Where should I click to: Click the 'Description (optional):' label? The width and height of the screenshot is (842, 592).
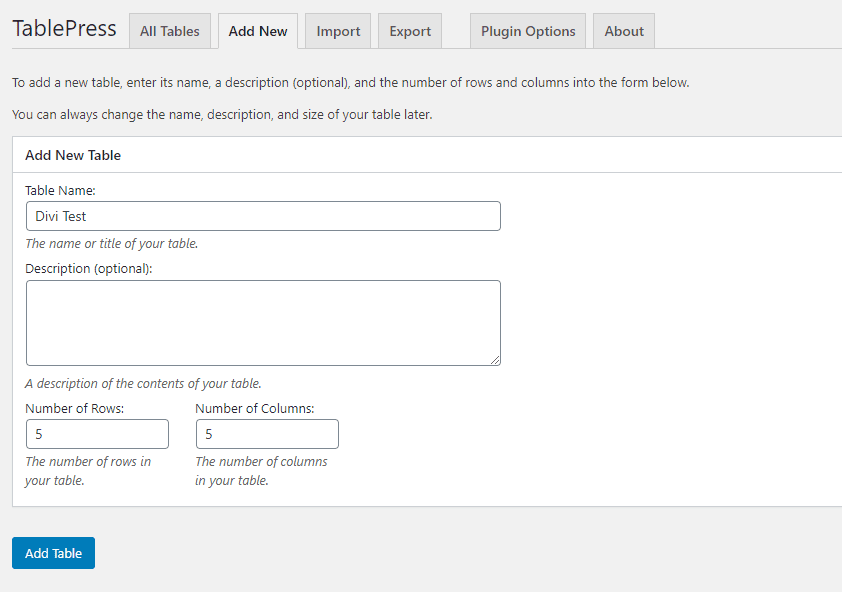coord(89,269)
